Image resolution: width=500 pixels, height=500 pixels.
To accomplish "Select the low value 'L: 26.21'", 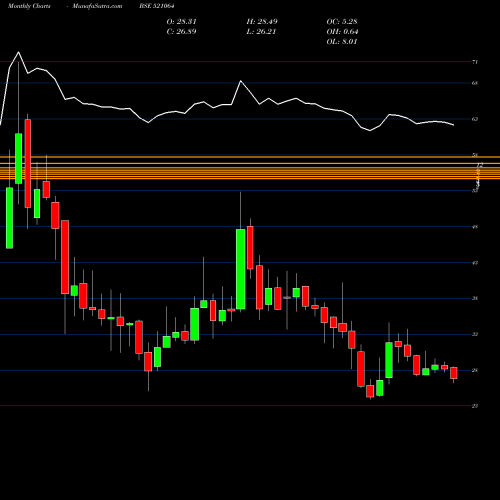I will click(261, 32).
